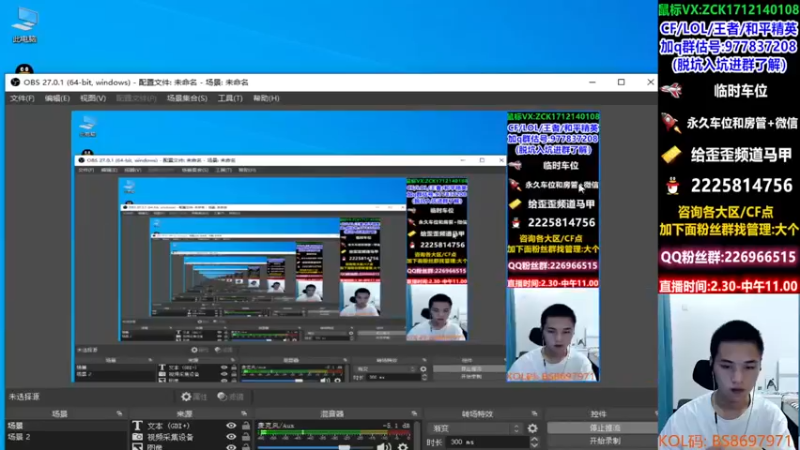This screenshot has height=450, width=800.
Task: Toggle visibility of 文本 (GDI+) source
Action: click(231, 426)
